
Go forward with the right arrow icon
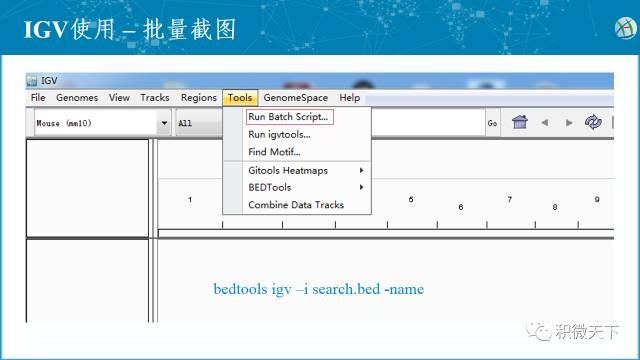click(569, 122)
